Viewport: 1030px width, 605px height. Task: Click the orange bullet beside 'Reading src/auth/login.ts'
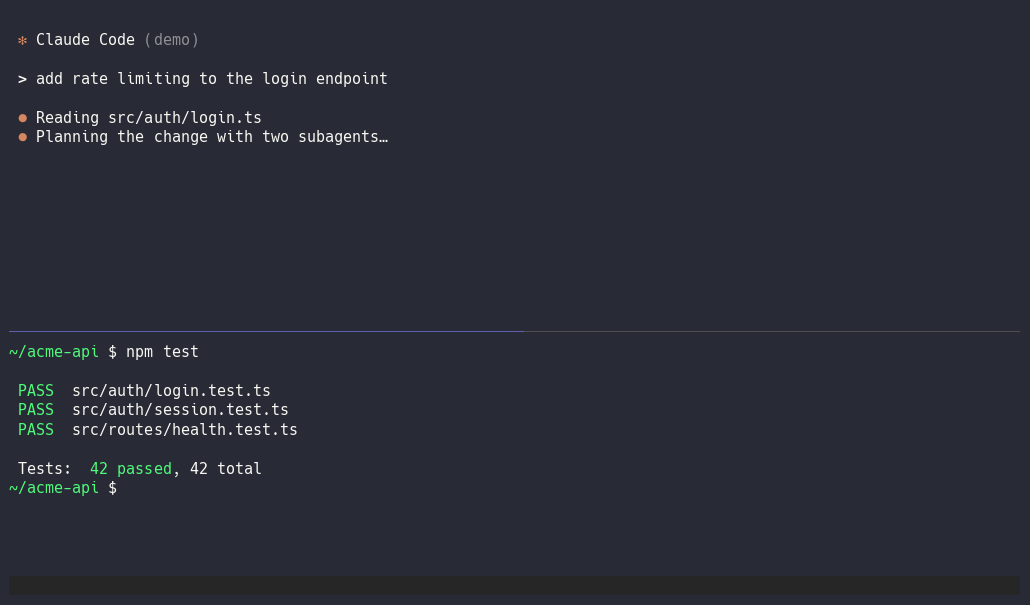coord(22,118)
